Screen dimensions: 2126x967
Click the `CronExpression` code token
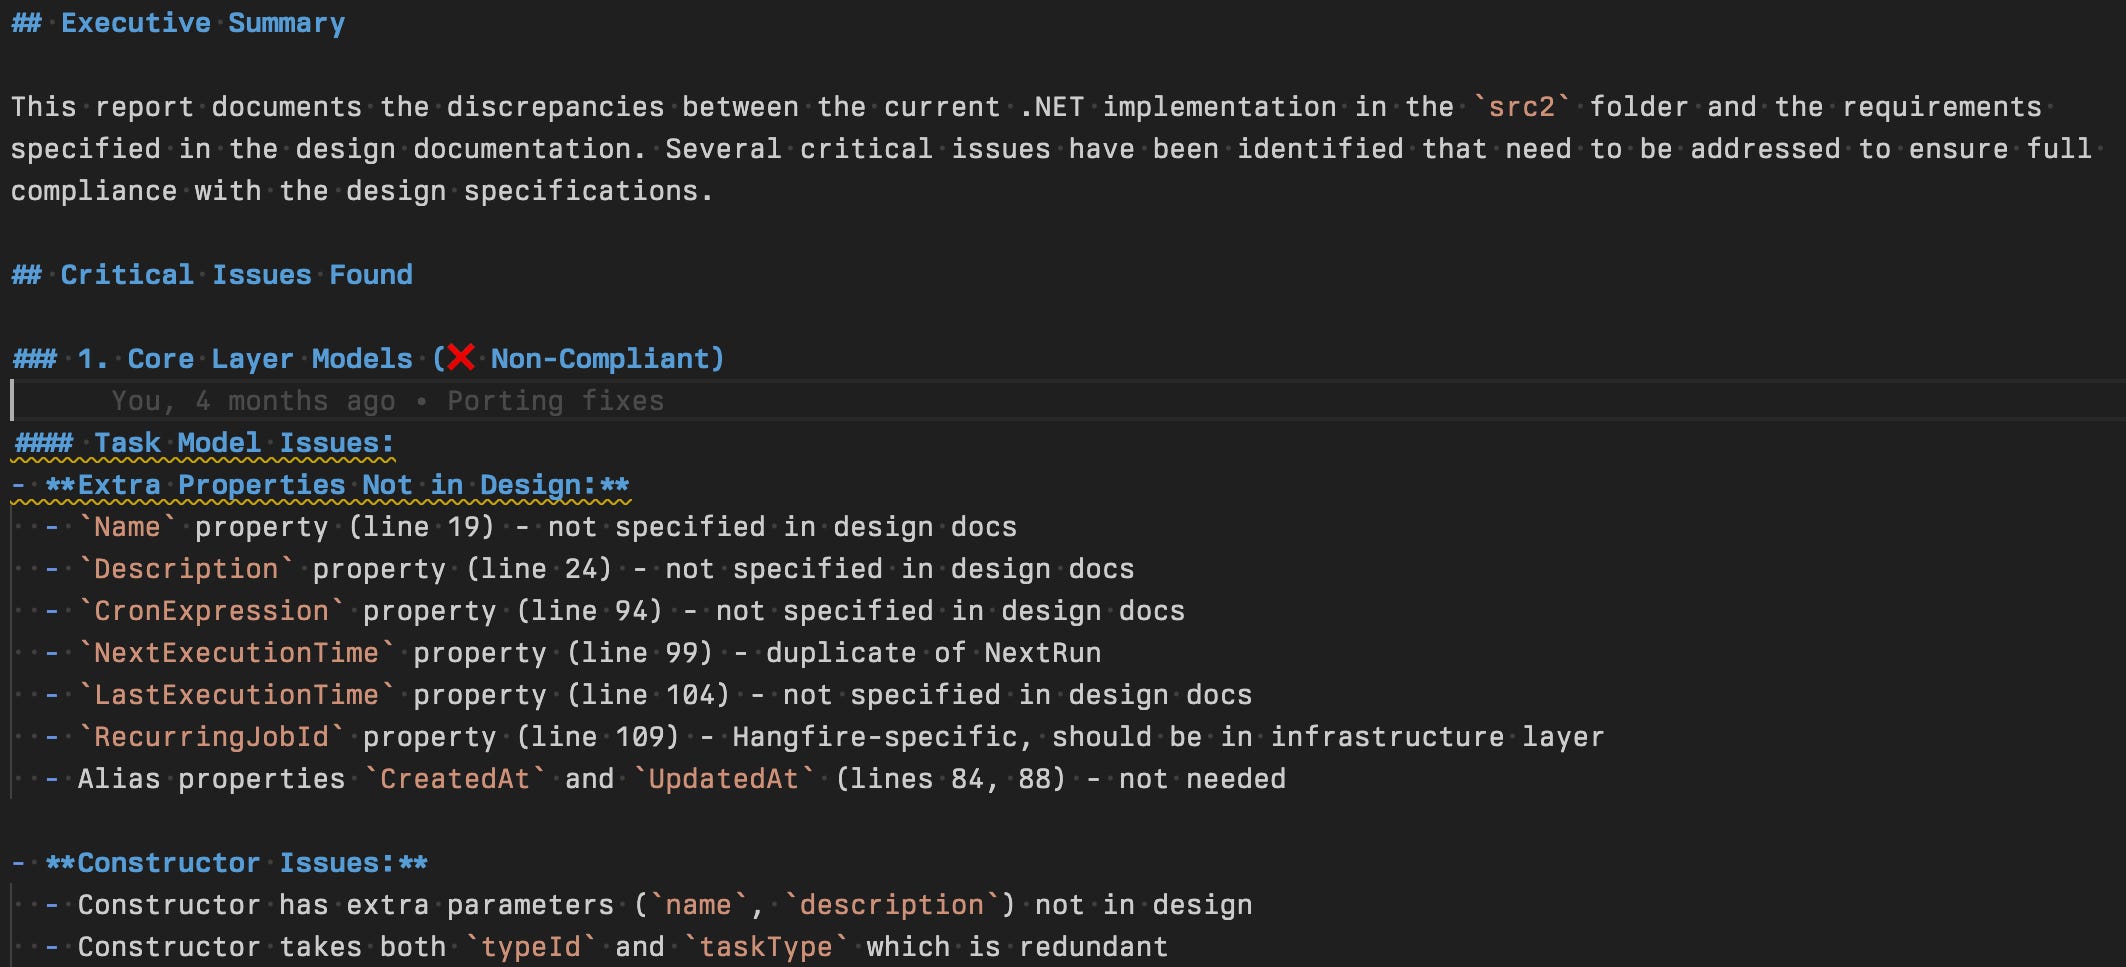(x=211, y=611)
